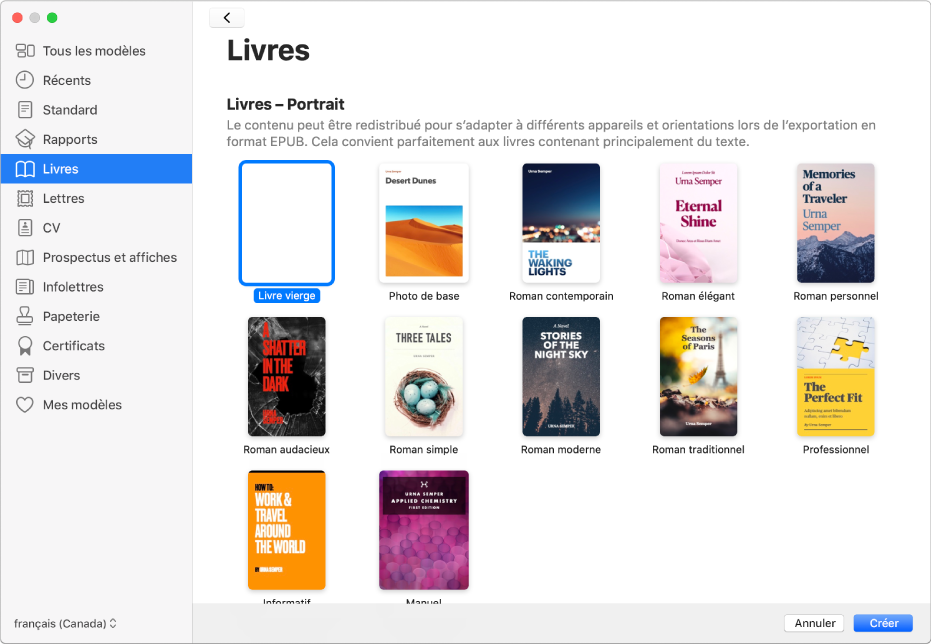Click the Roman élégant label
Screen dimensions: 931x644
point(698,296)
